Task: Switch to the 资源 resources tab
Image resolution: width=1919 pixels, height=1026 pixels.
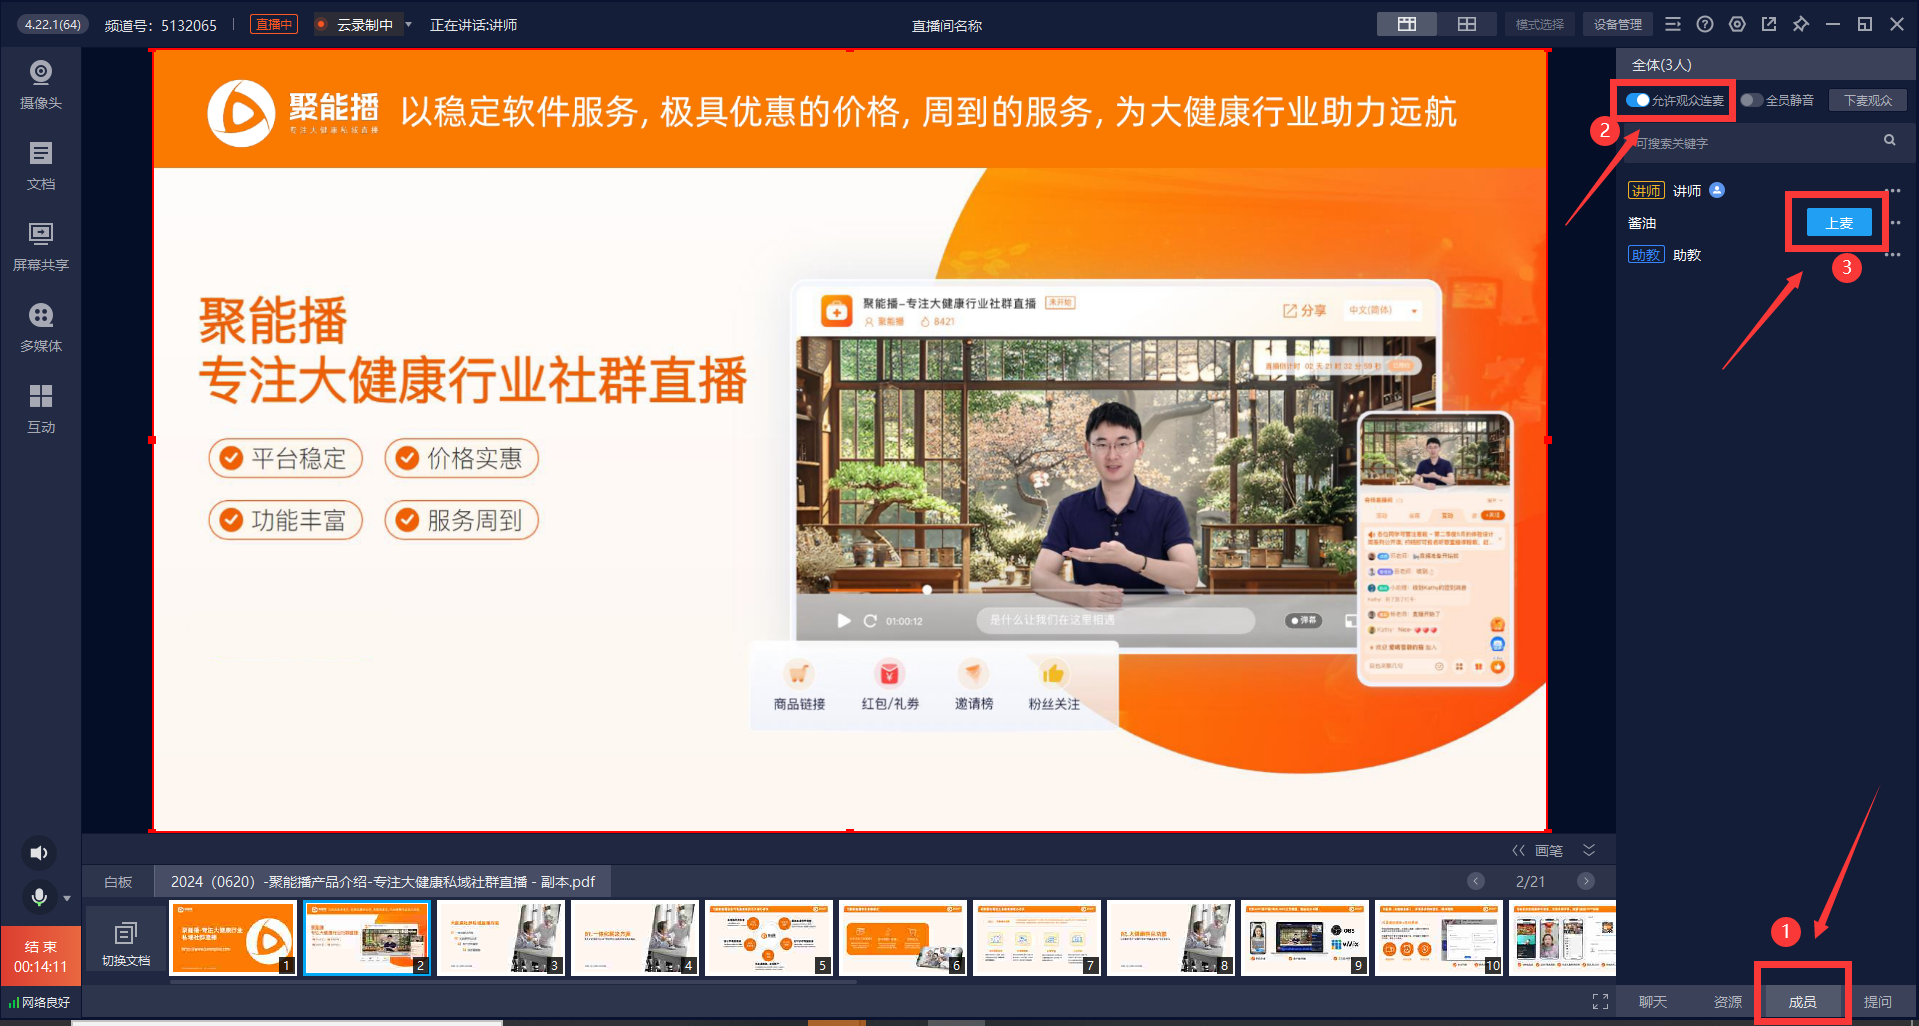Action: (x=1728, y=1002)
